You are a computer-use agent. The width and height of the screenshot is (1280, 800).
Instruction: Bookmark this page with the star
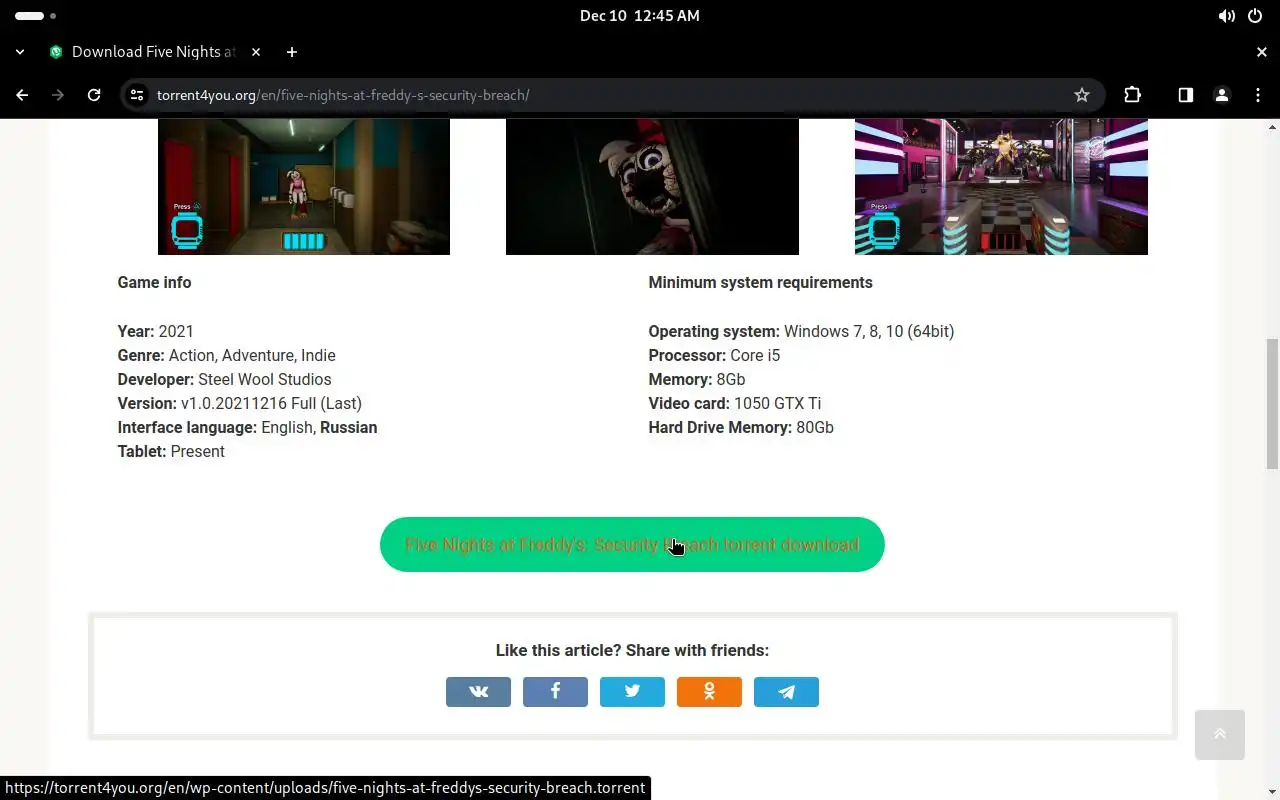(x=1081, y=95)
